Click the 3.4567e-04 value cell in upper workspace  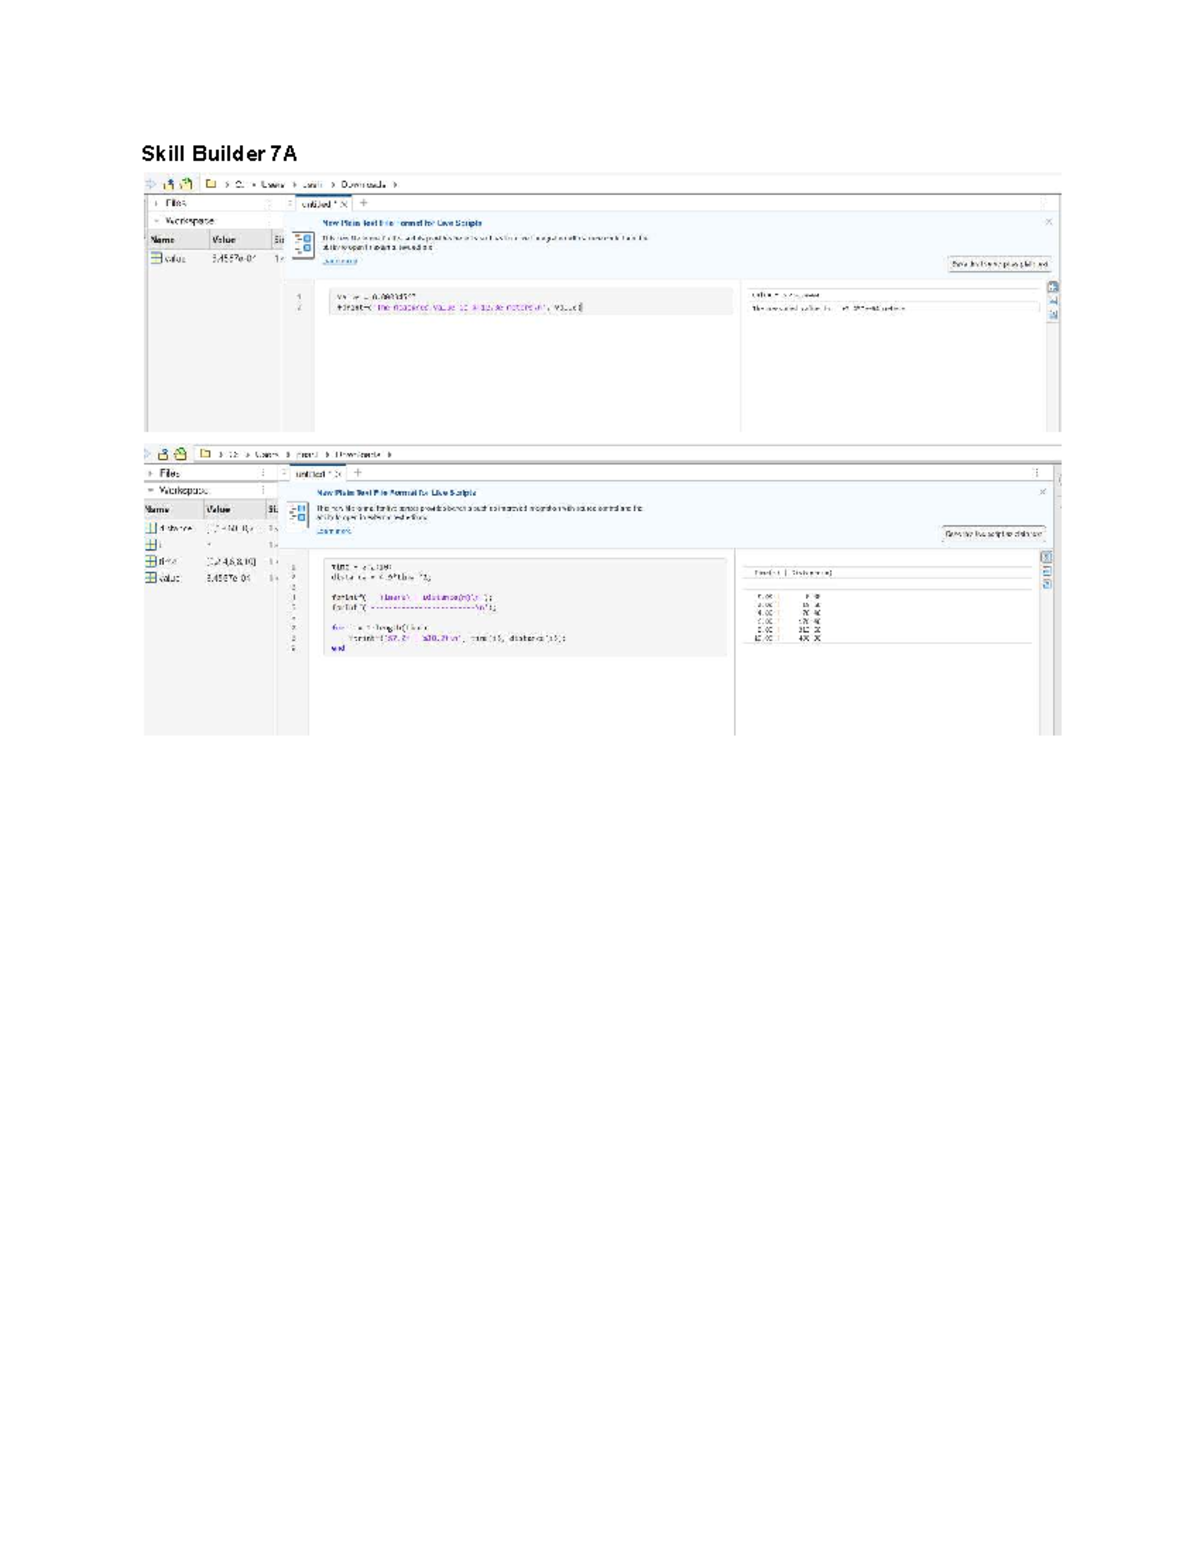(234, 258)
